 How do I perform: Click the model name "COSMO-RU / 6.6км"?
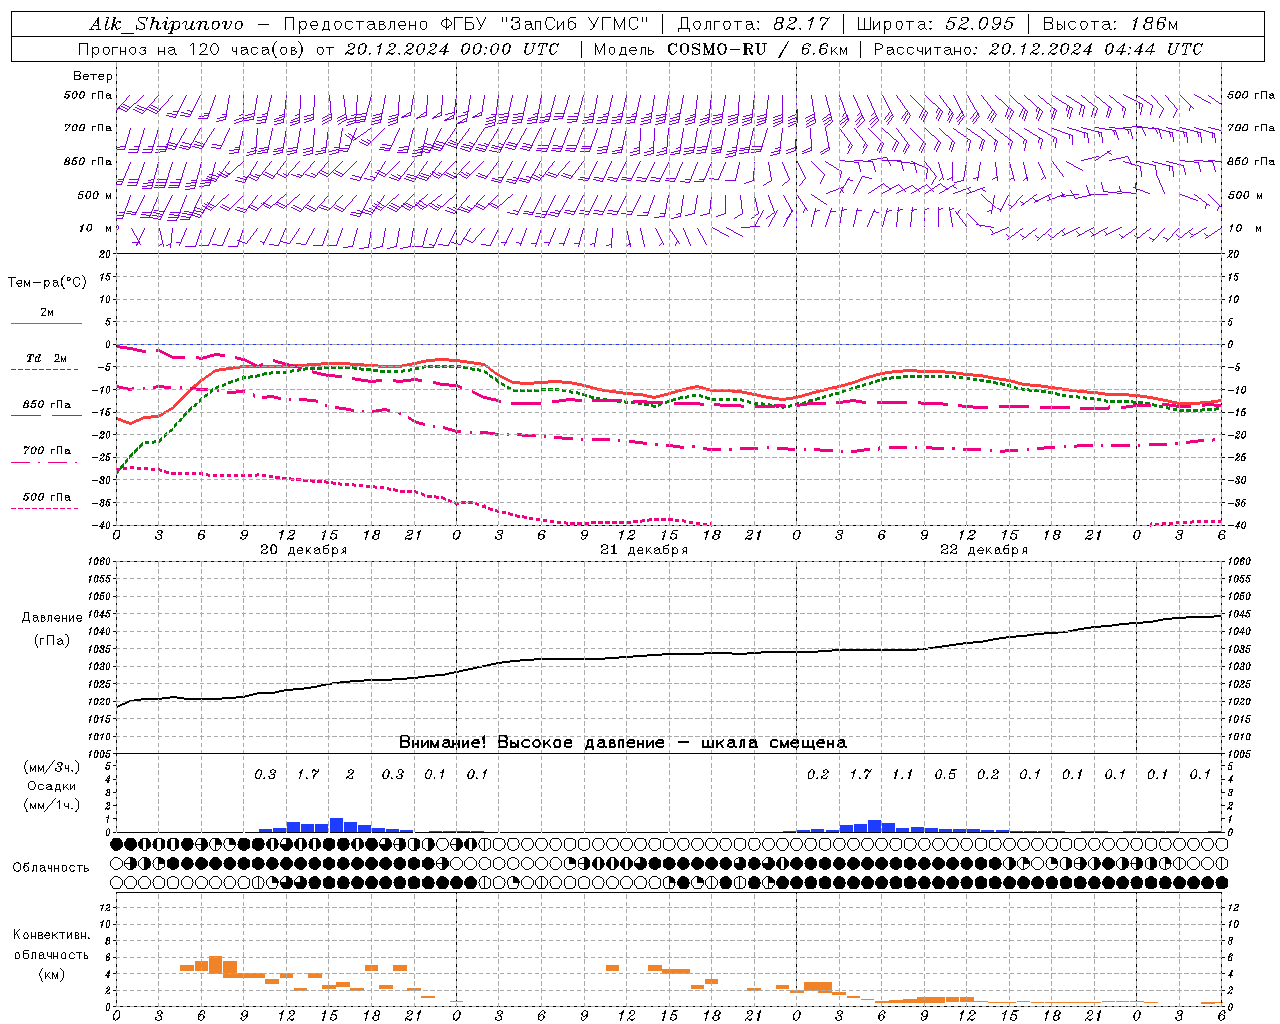click(x=757, y=49)
